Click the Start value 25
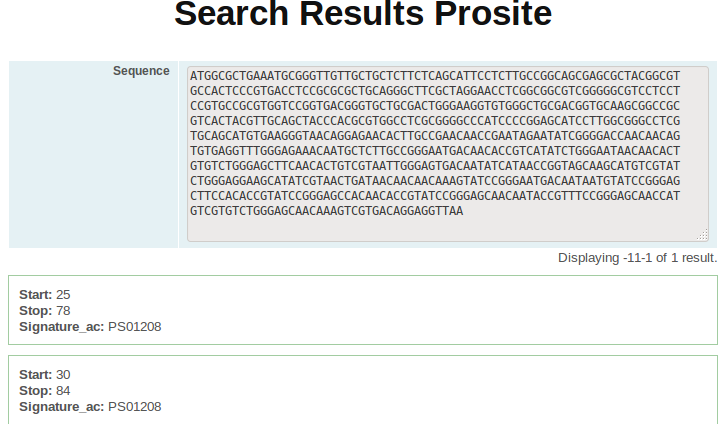The width and height of the screenshot is (725, 424). [x=63, y=295]
